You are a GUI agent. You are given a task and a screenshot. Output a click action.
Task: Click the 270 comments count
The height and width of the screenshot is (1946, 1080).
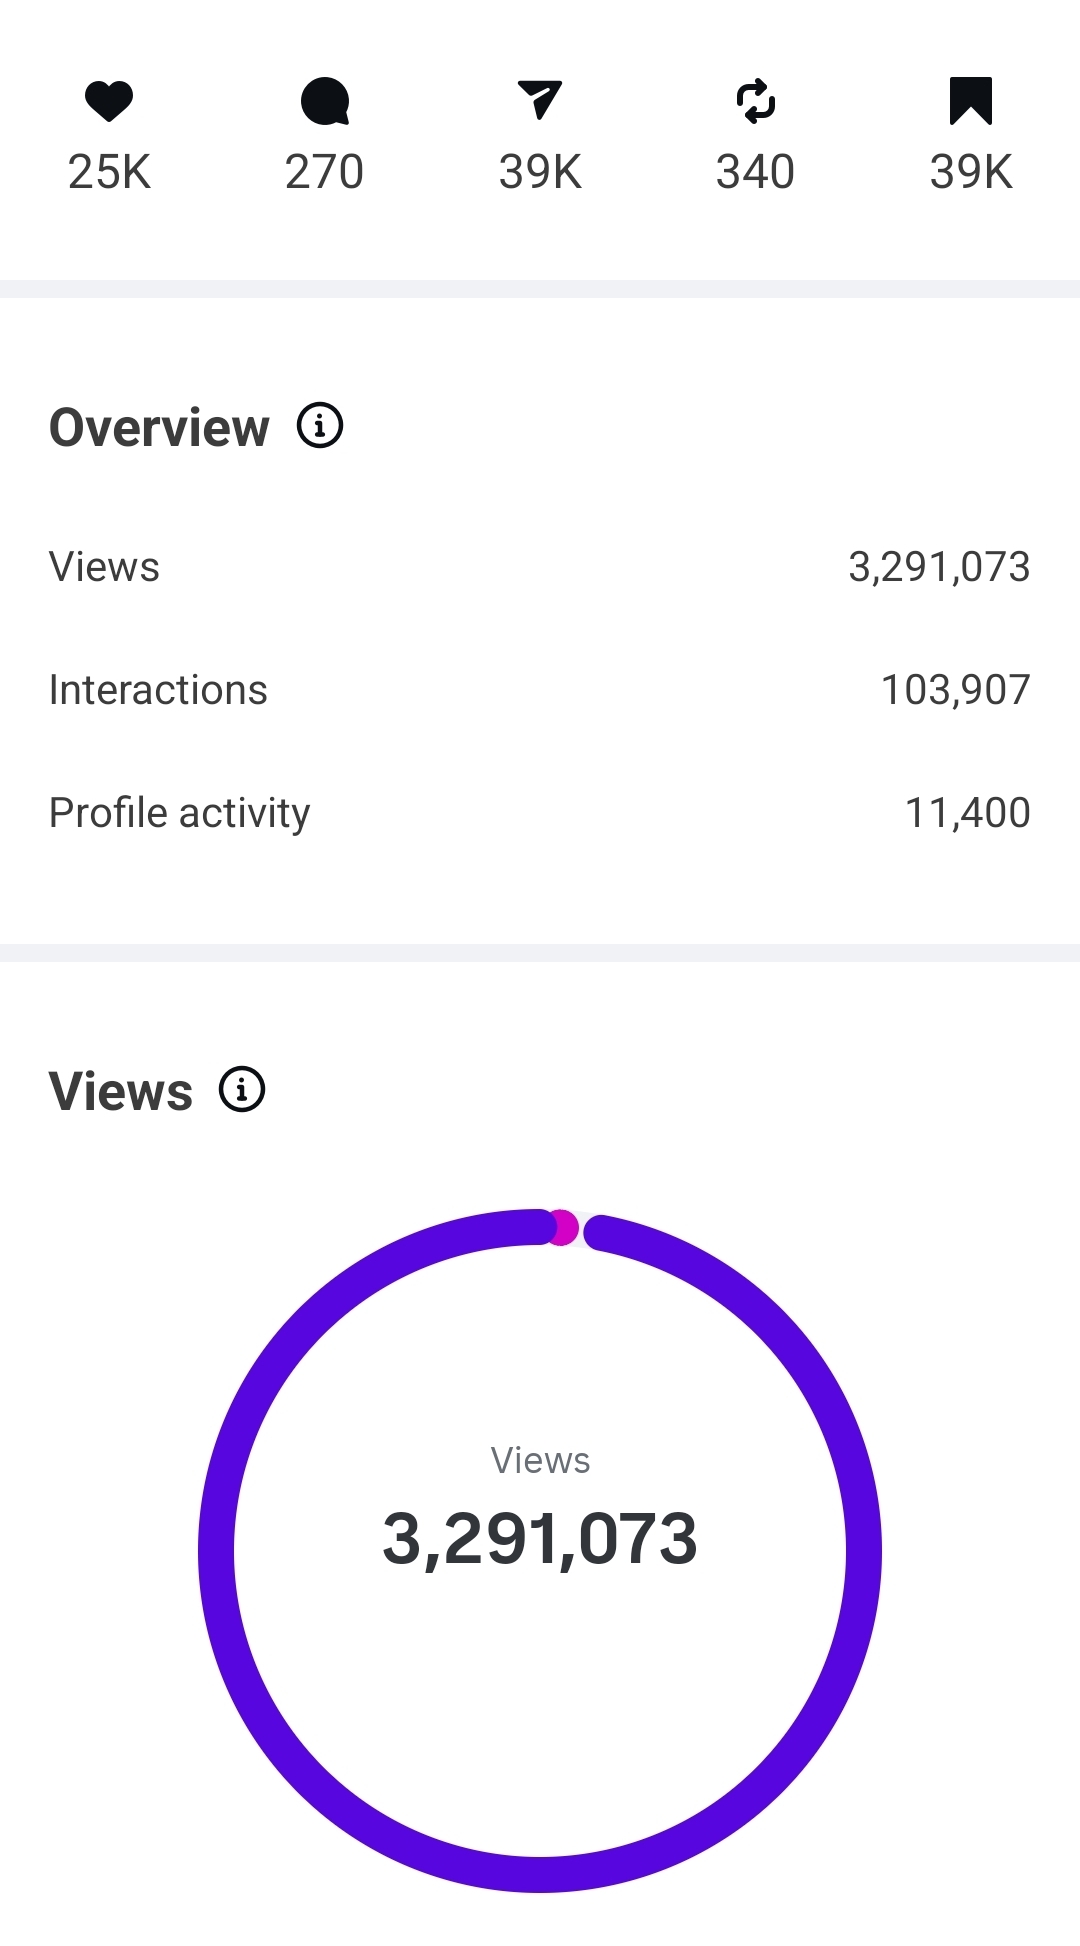pos(324,172)
